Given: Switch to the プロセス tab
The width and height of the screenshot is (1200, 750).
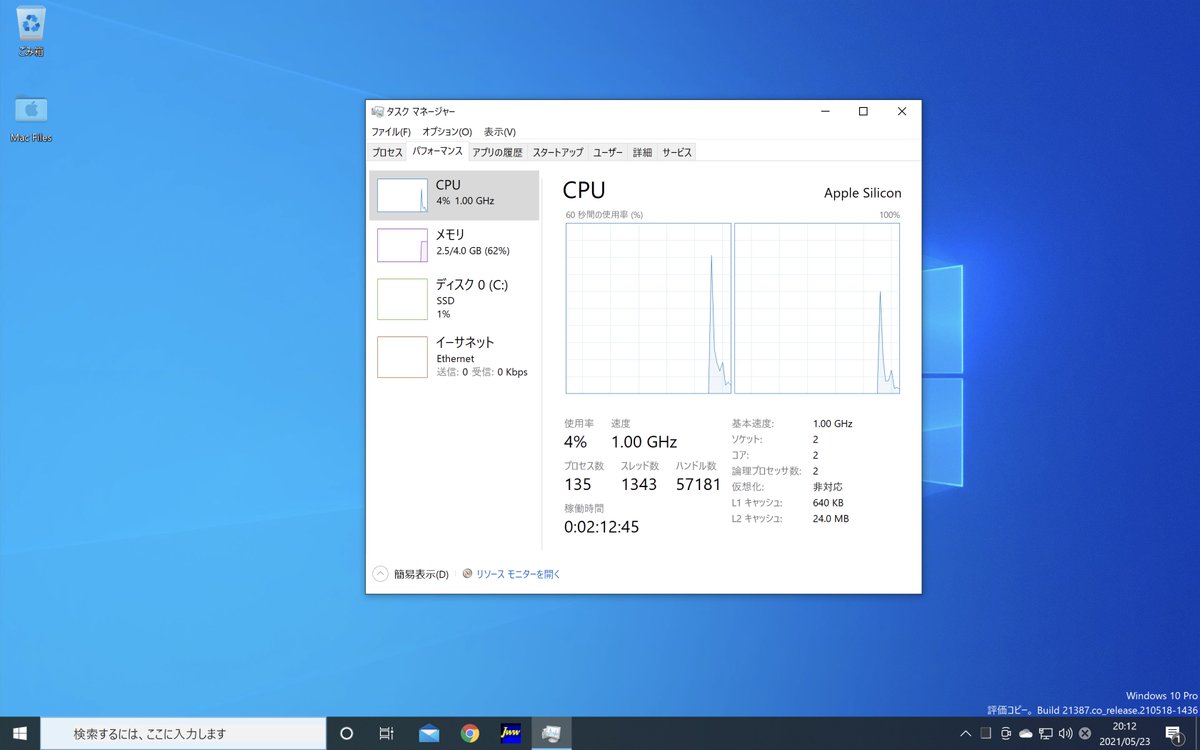Looking at the screenshot, I should (388, 152).
